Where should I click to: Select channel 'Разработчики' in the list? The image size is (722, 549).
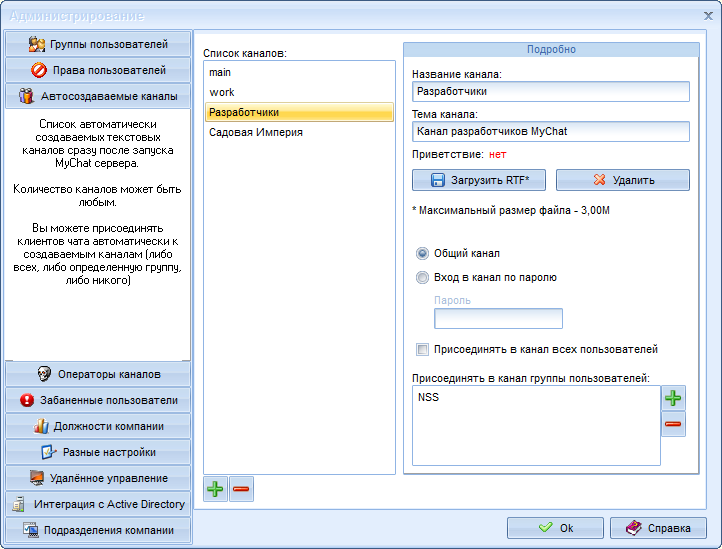click(299, 112)
